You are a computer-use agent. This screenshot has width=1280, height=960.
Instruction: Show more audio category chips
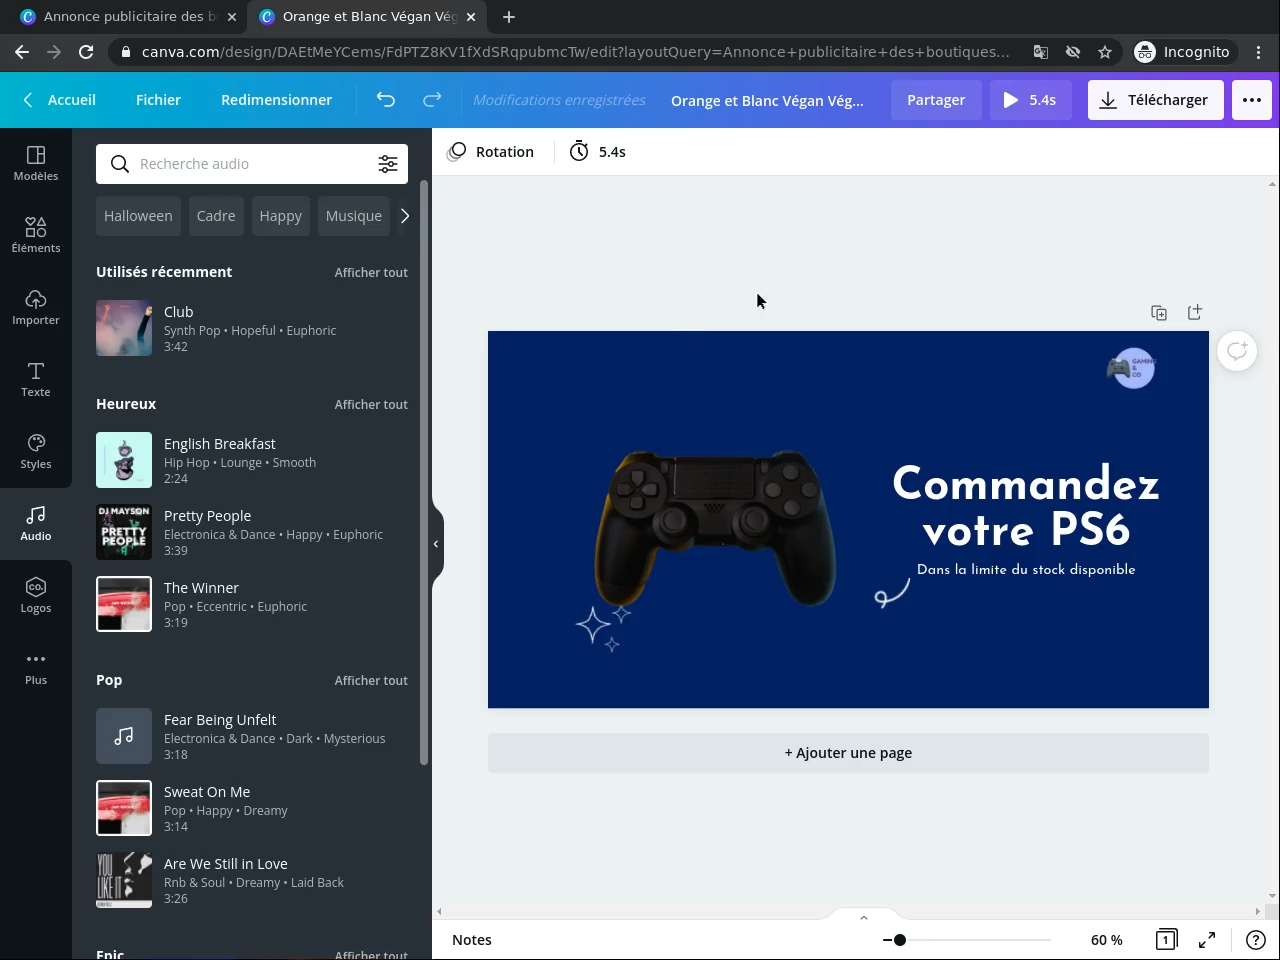404,216
